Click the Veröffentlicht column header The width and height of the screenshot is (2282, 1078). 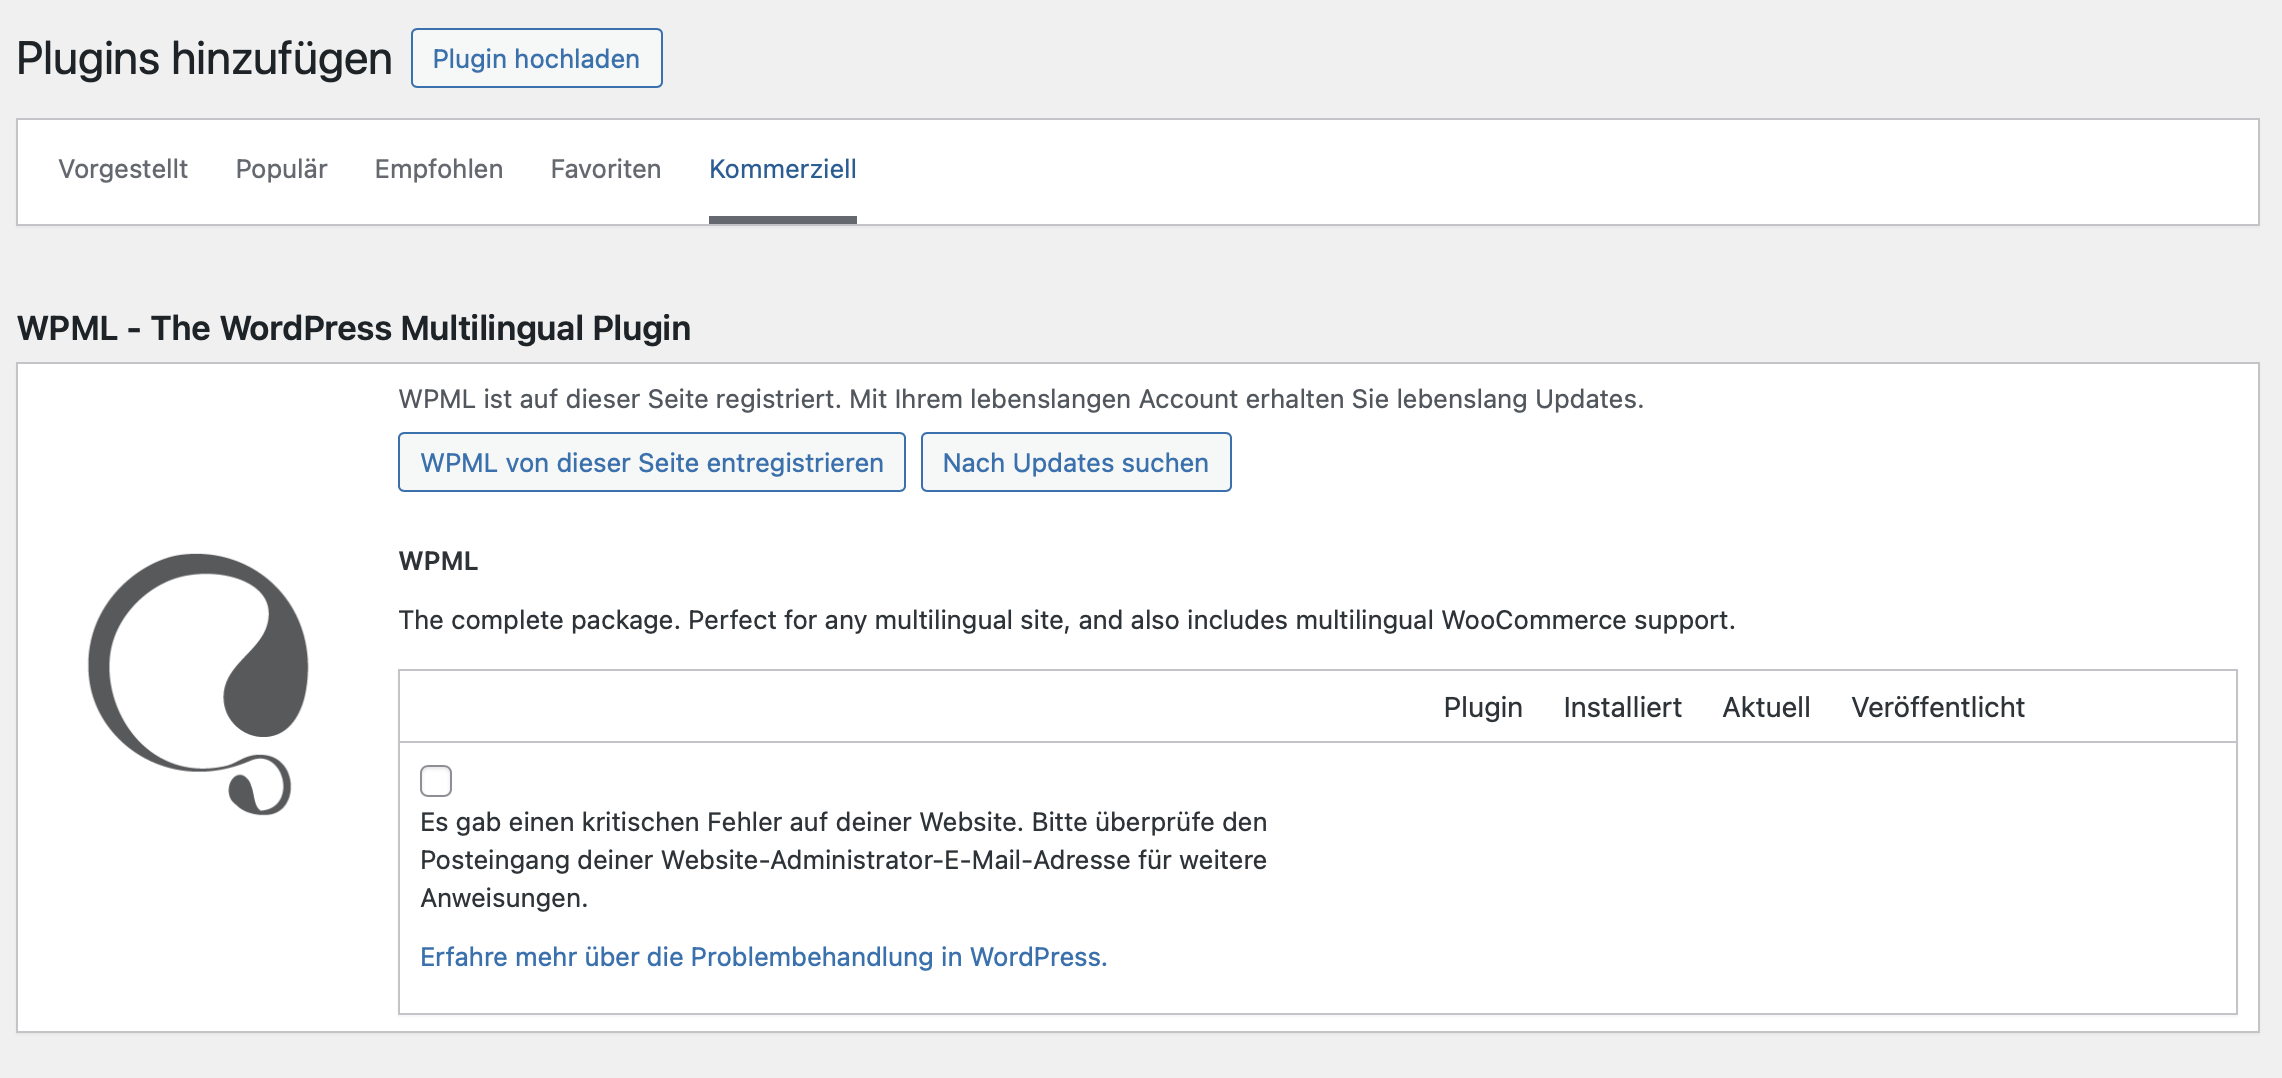1938,707
